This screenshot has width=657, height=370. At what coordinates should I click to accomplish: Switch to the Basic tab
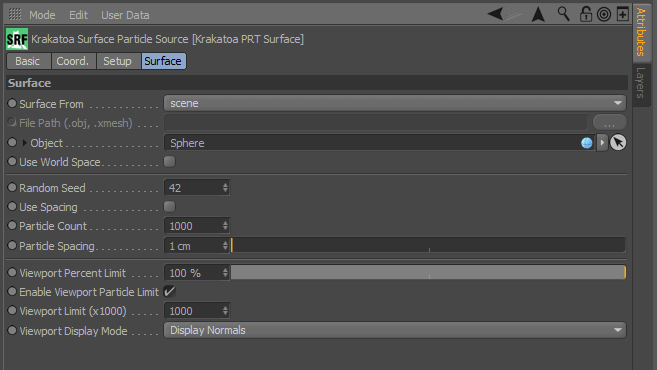tap(28, 61)
